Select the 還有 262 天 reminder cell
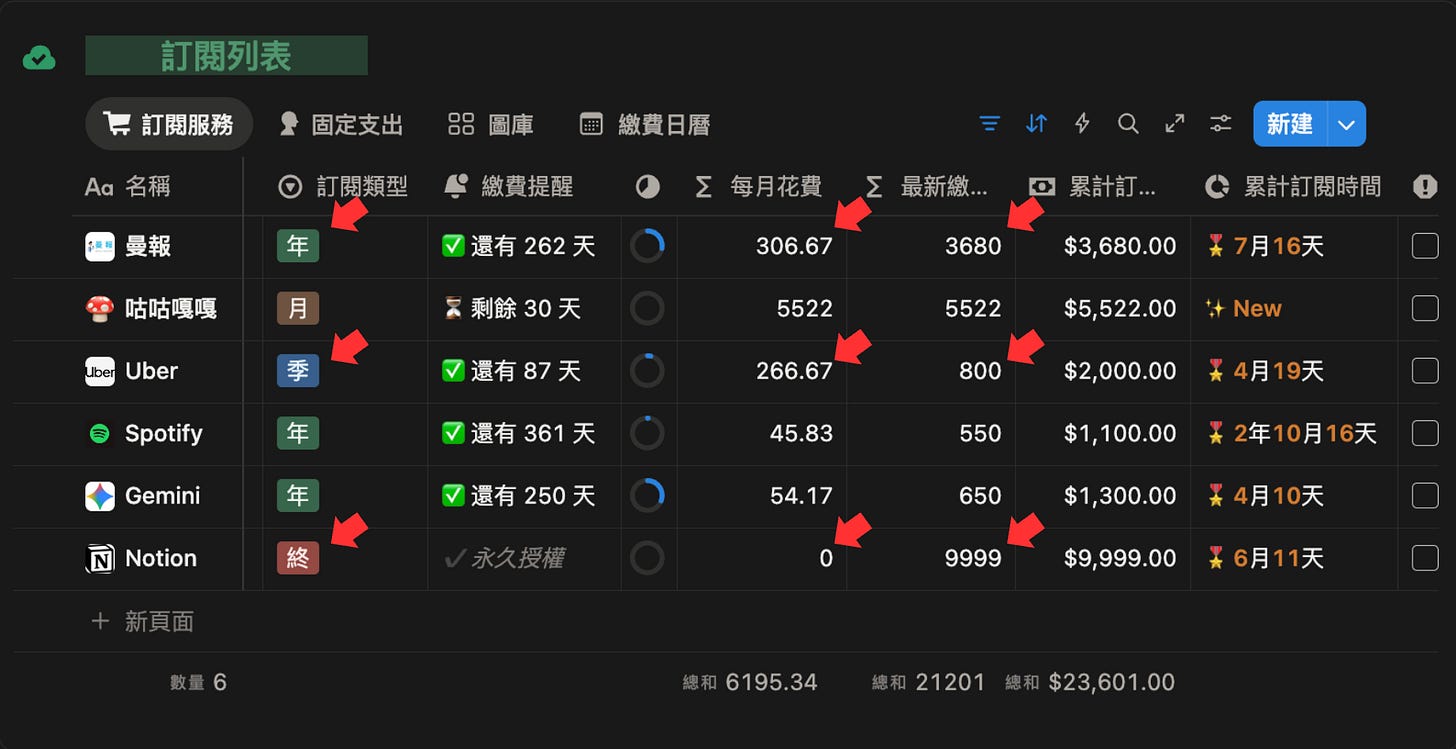The image size is (1456, 749). point(525,246)
